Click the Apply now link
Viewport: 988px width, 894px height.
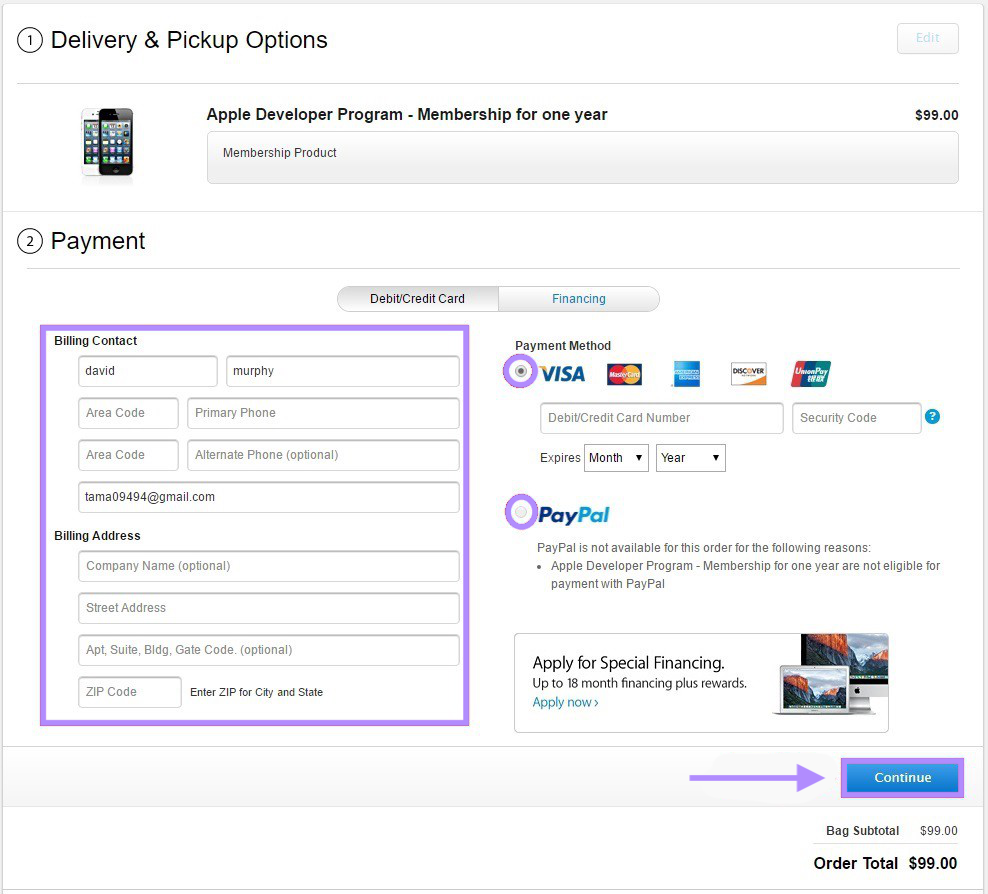[566, 702]
